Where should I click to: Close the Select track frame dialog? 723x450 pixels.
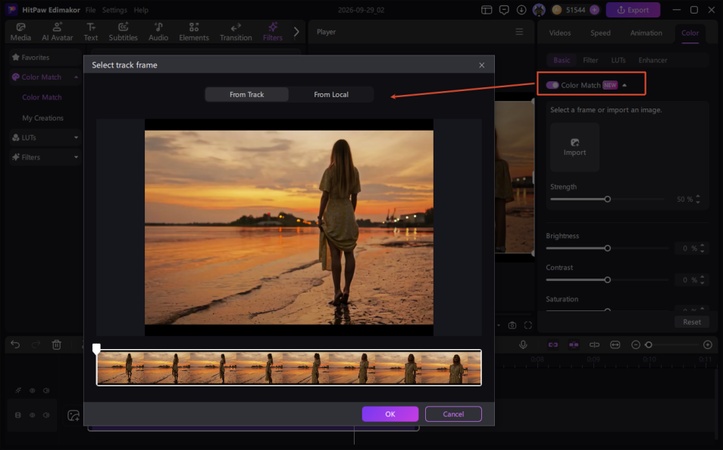point(481,65)
